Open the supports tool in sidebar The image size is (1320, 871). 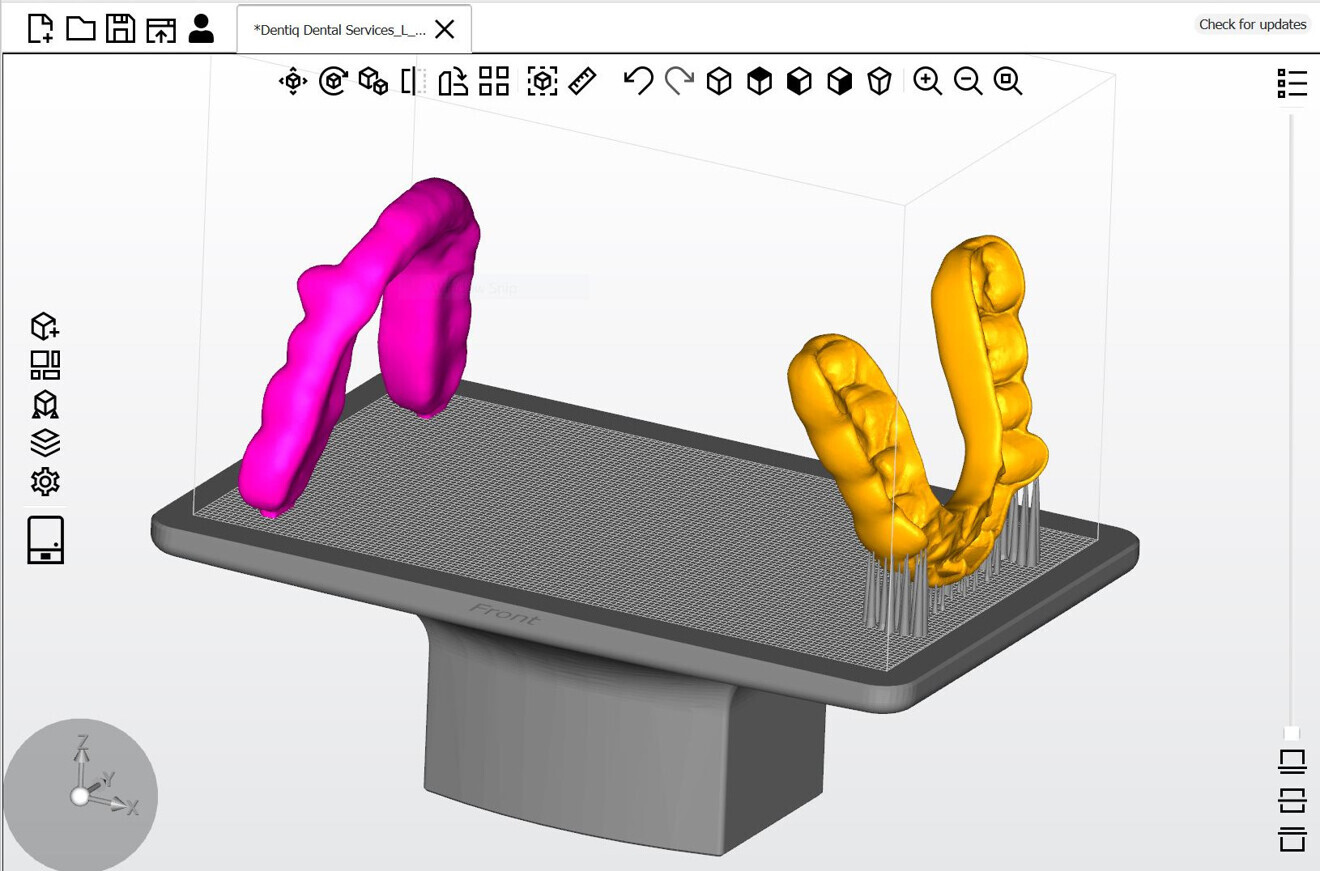45,404
